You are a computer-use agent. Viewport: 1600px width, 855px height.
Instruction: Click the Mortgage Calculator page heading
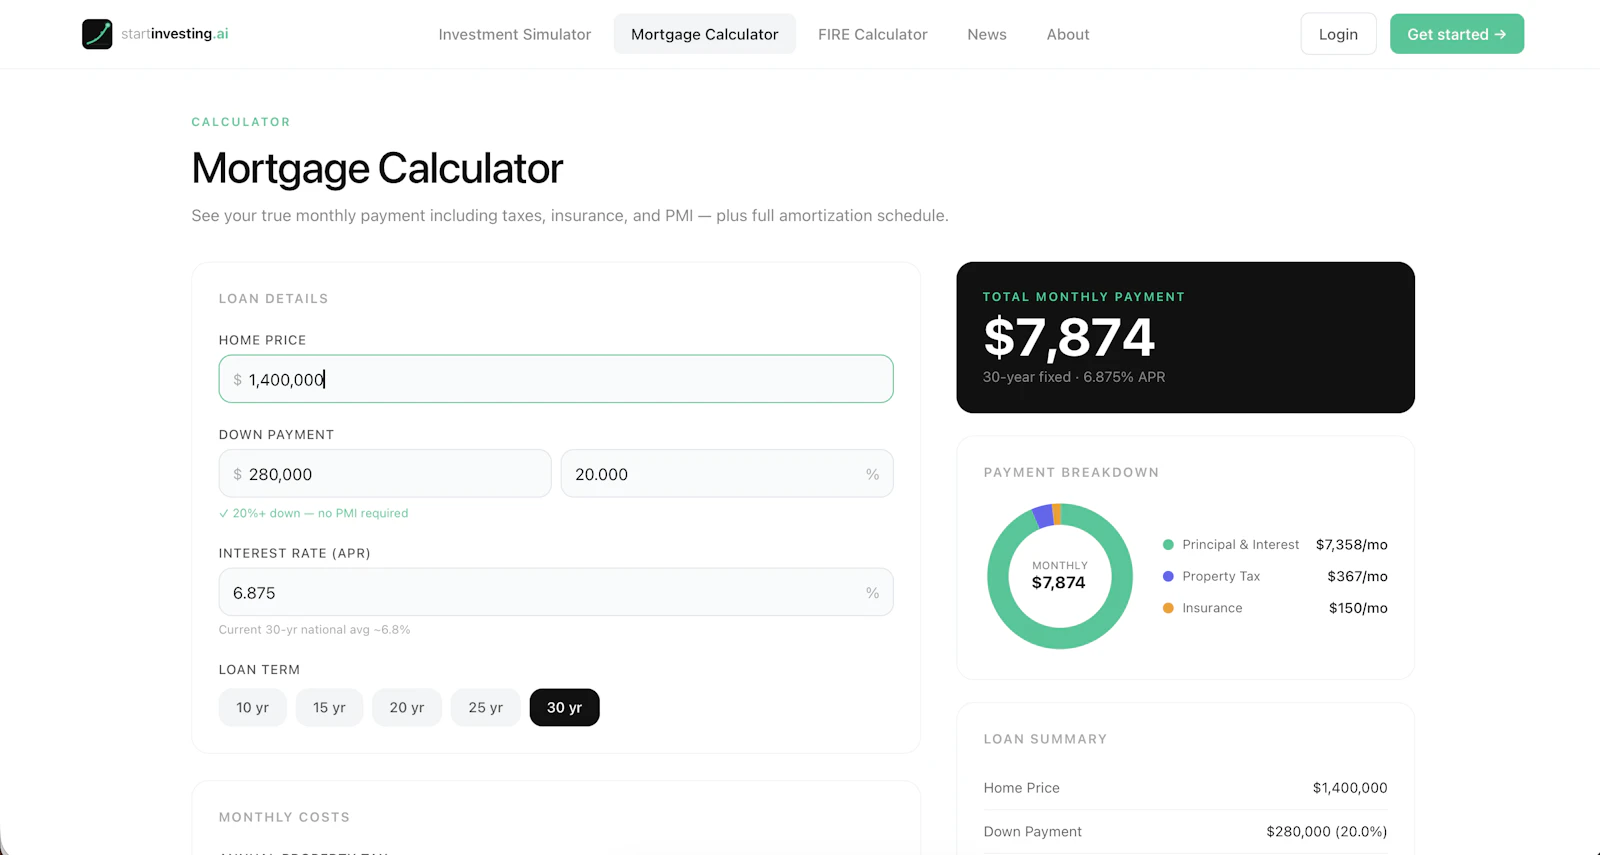(x=377, y=168)
